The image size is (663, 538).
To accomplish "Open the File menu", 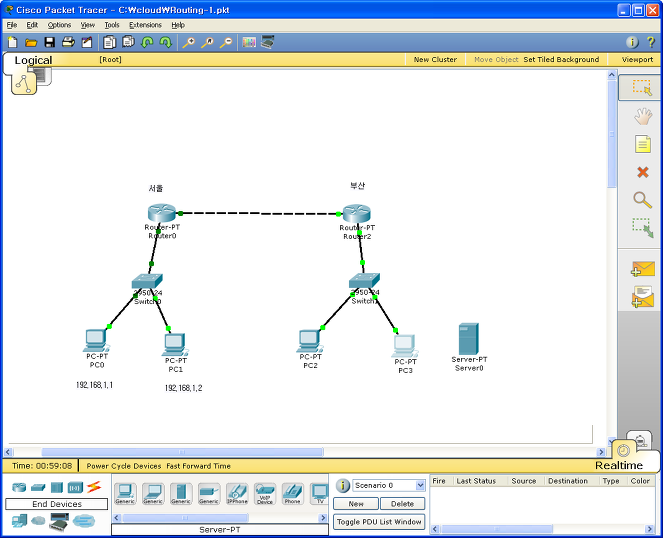I will [12, 25].
